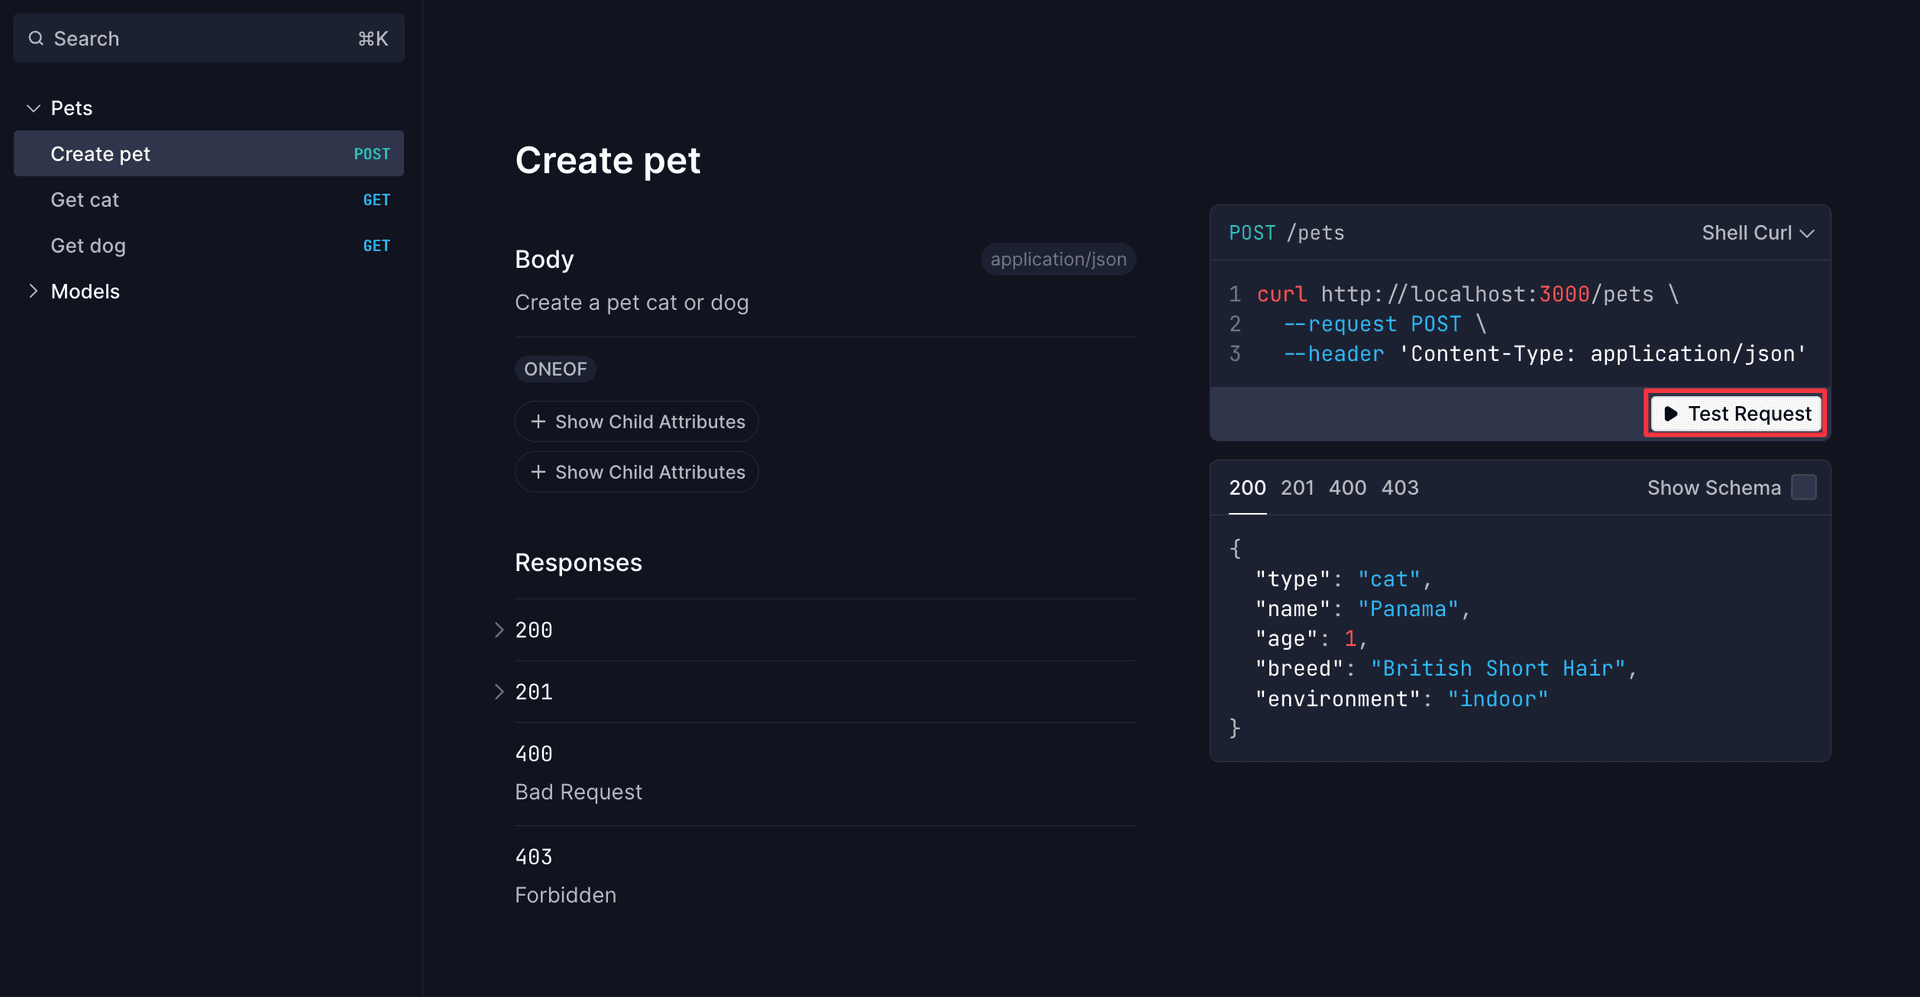The width and height of the screenshot is (1920, 997).
Task: Open the Get cat endpoint
Action: point(85,199)
